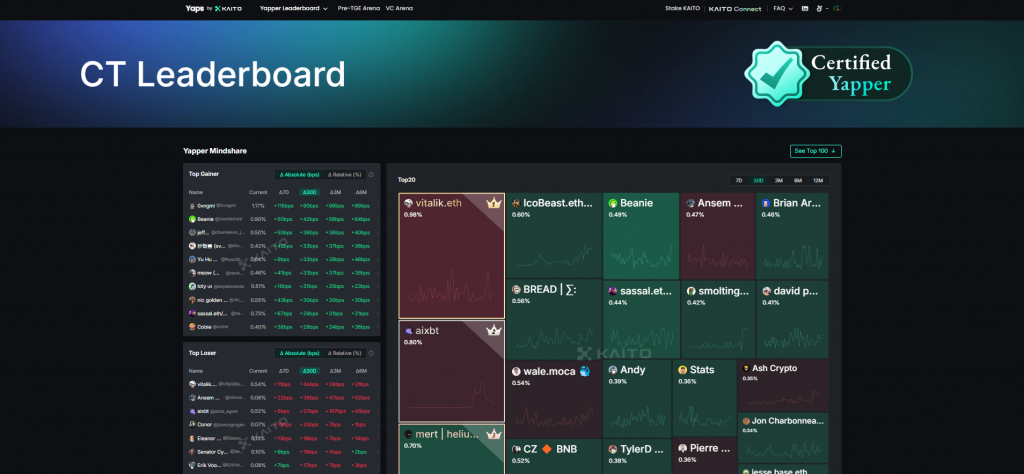This screenshot has width=1024, height=474.
Task: Click the info icon beside the Top Gainer toggle
Action: (371, 174)
